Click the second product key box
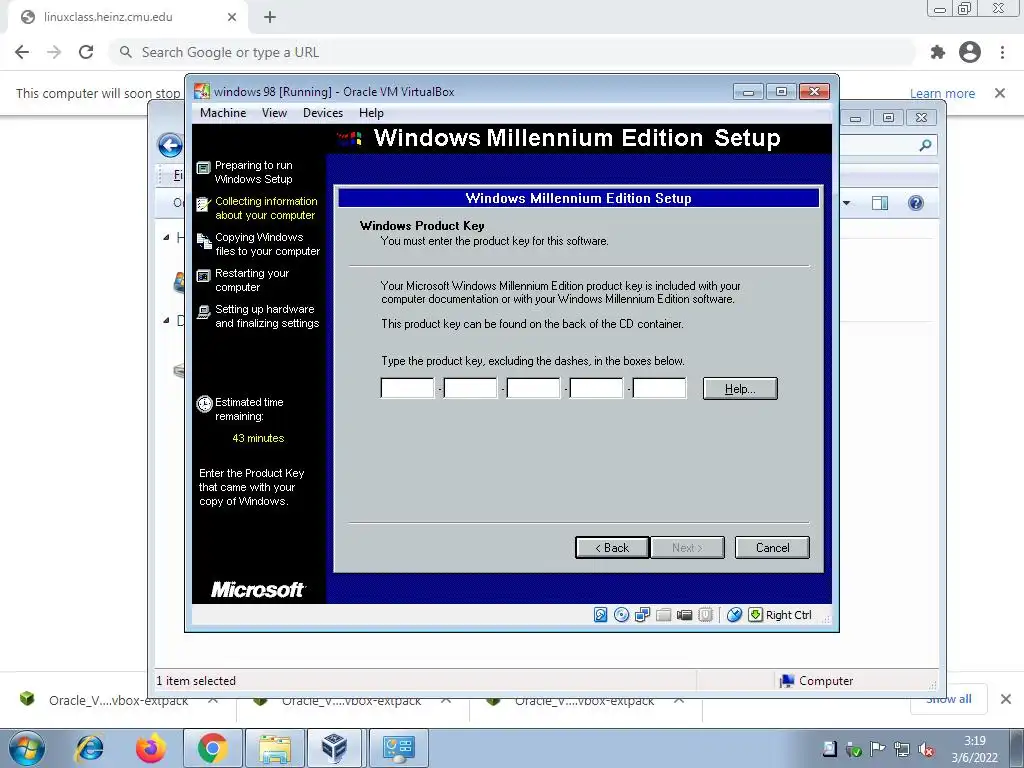 (x=470, y=388)
